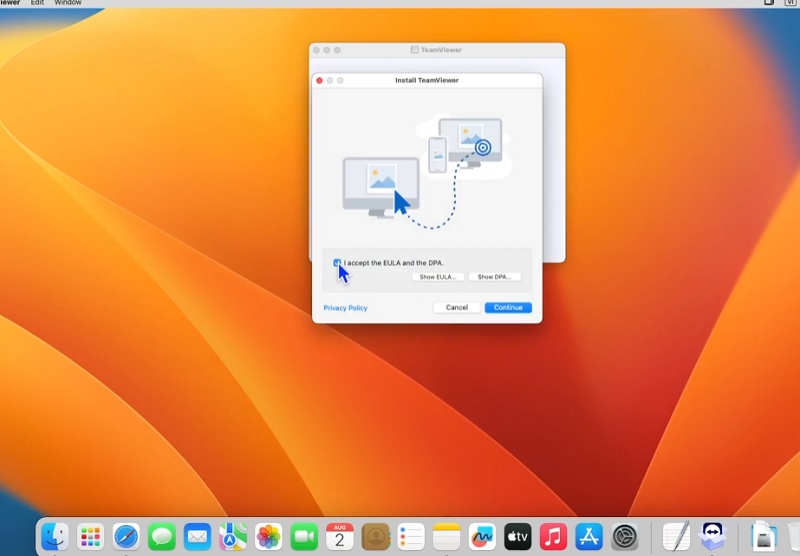Open Photos from the dock
800x556 pixels.
pos(268,537)
